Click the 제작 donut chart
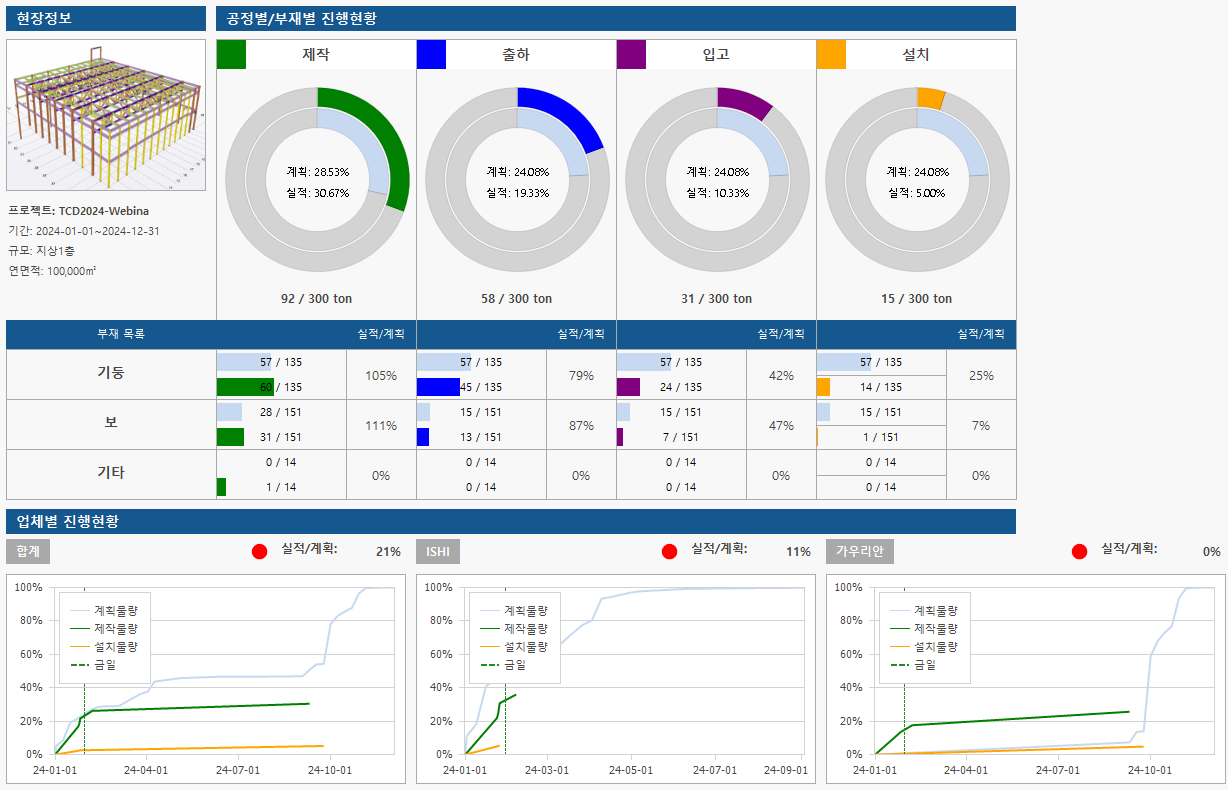The image size is (1228, 790). click(x=317, y=179)
